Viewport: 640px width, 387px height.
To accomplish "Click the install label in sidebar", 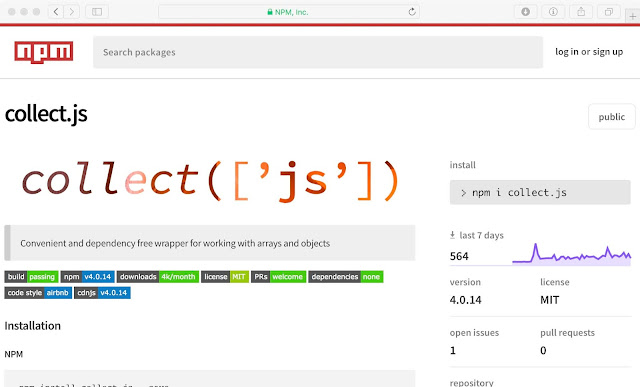I will tap(462, 165).
